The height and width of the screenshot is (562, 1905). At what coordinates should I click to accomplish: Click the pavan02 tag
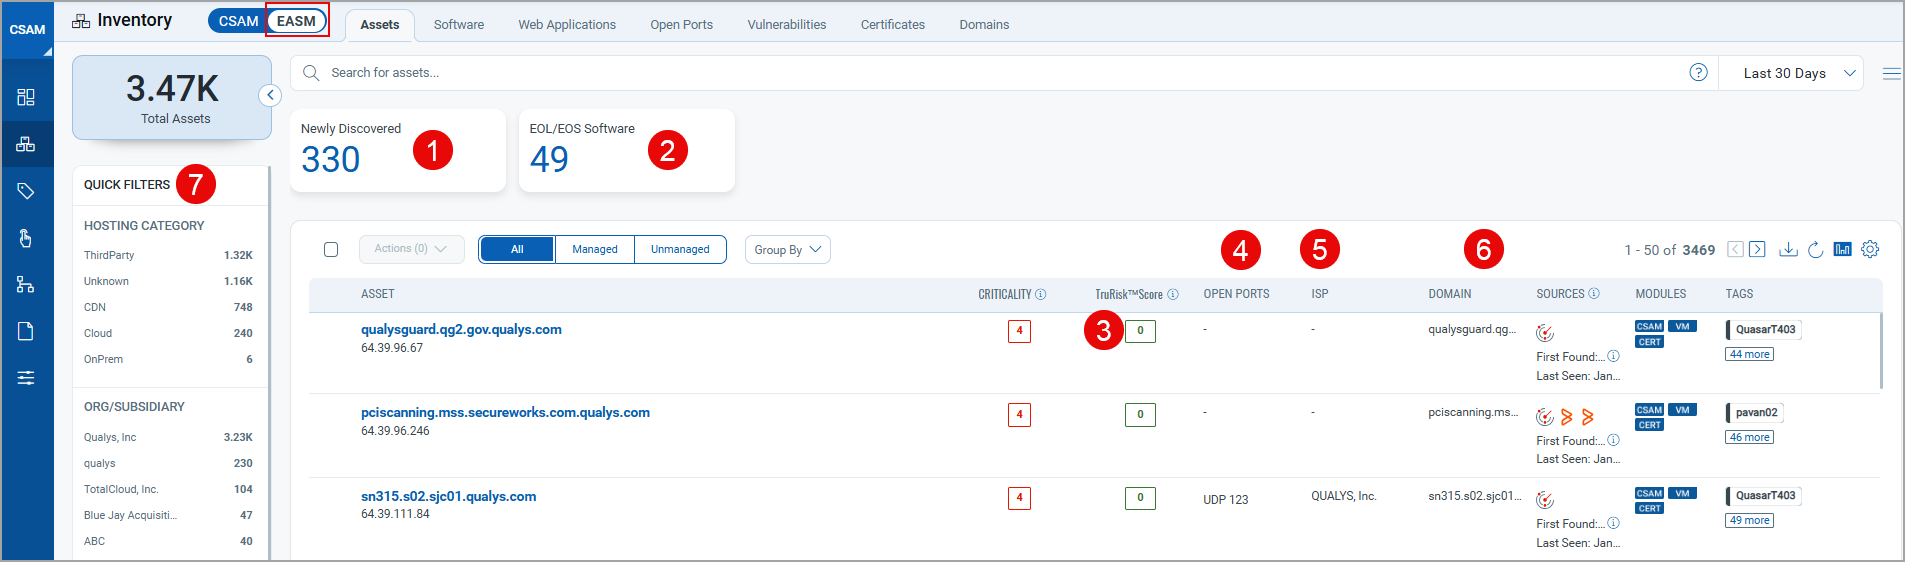[1756, 412]
